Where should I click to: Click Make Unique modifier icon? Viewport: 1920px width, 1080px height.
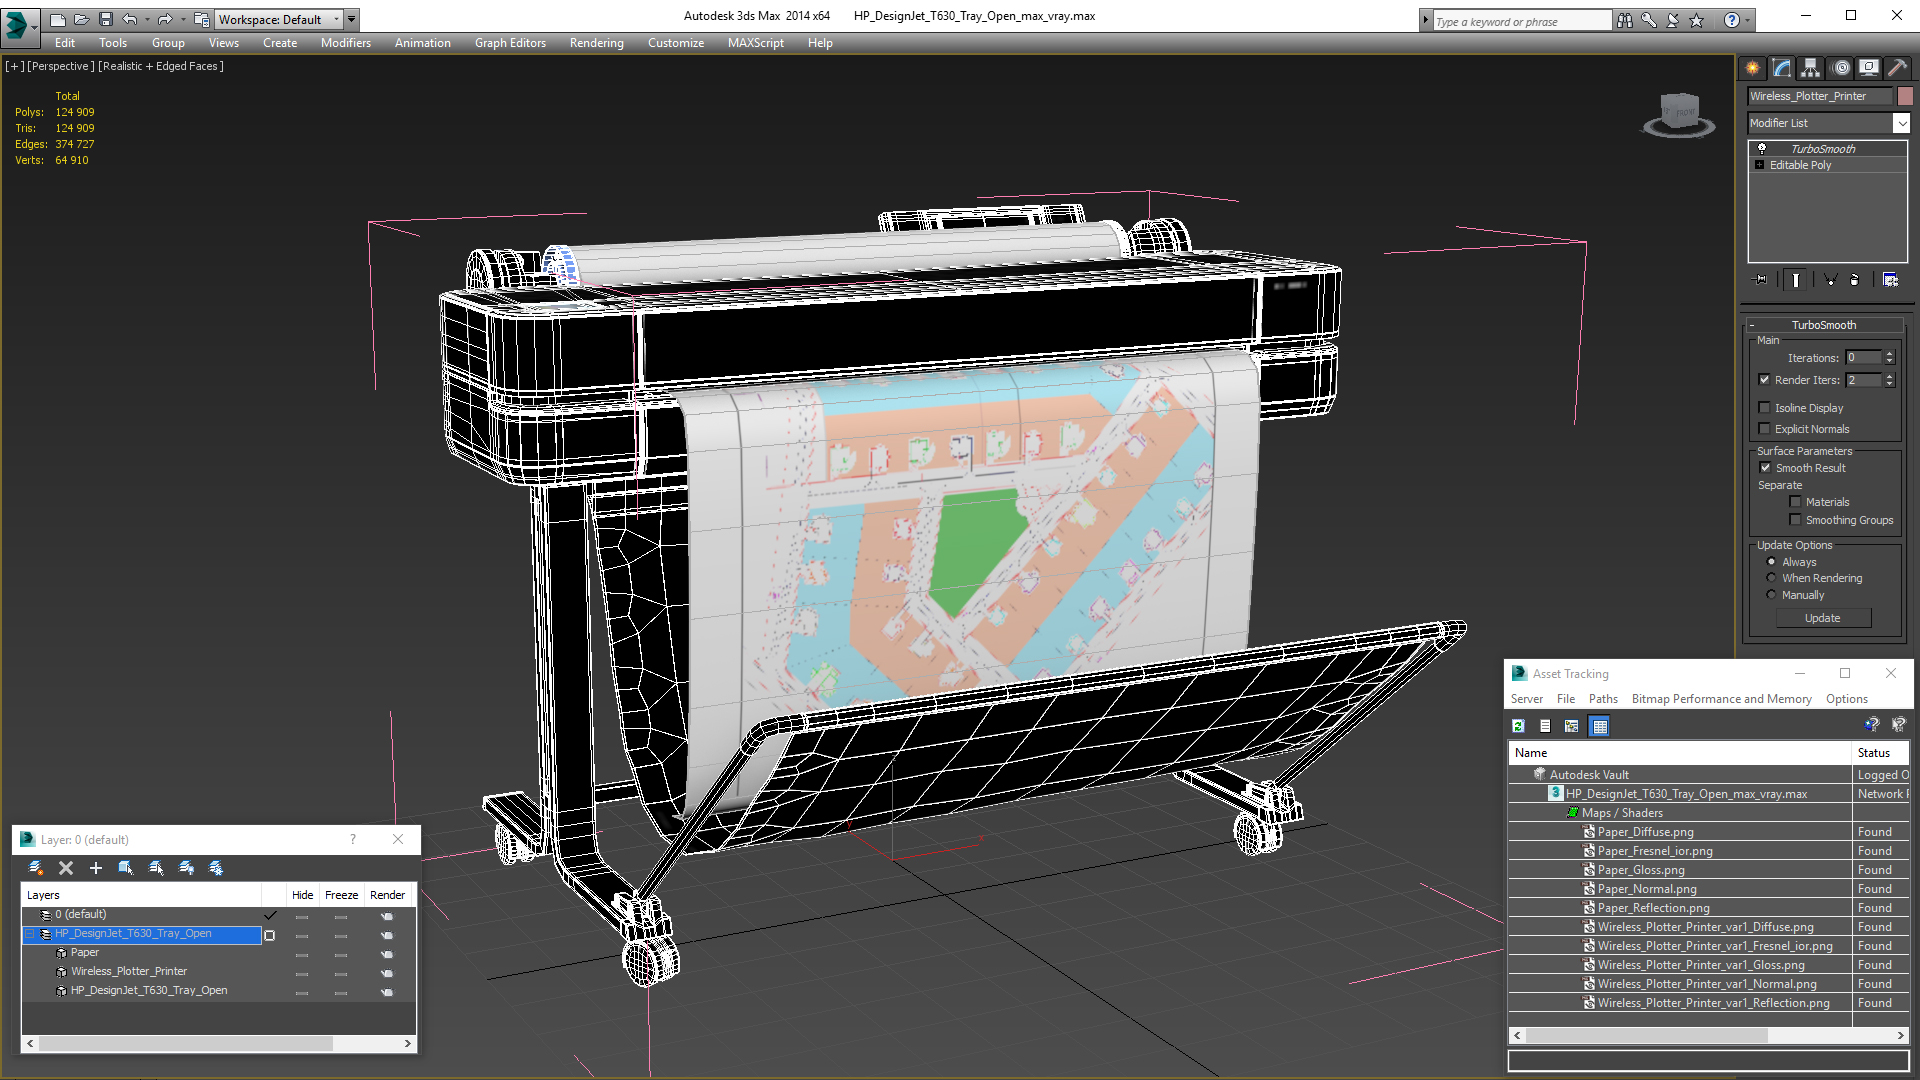click(x=1830, y=280)
